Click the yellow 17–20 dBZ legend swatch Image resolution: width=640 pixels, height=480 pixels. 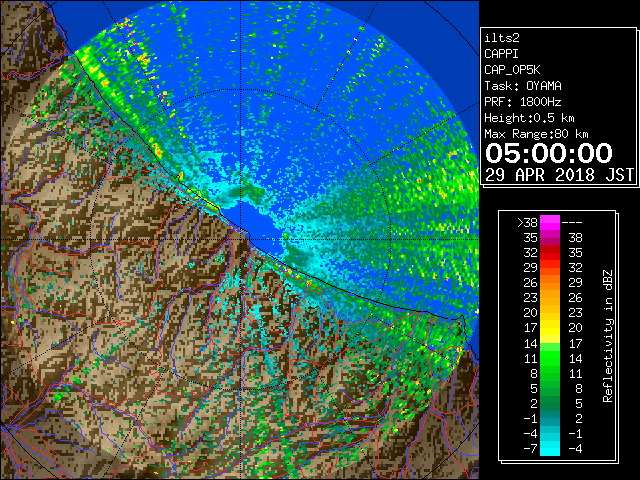[550, 328]
